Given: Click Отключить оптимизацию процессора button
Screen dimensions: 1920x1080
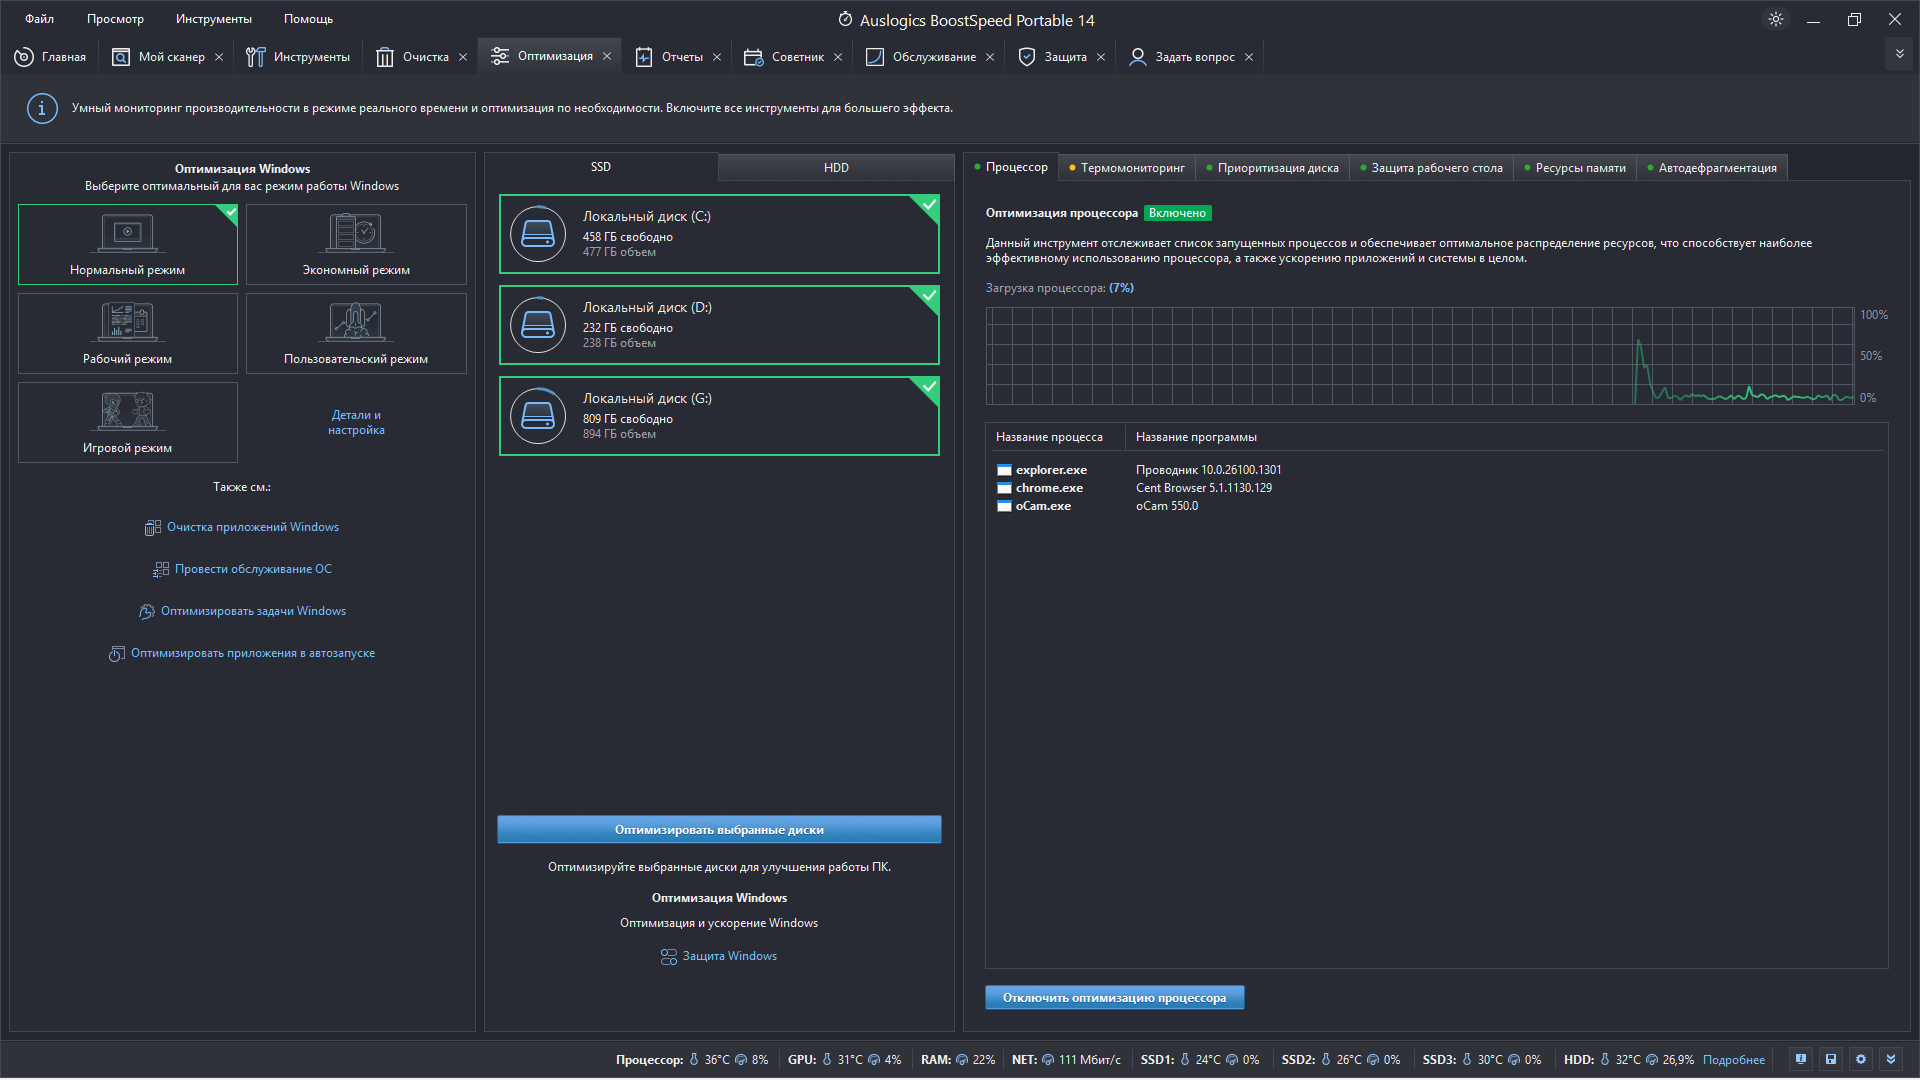Looking at the screenshot, I should (1114, 997).
